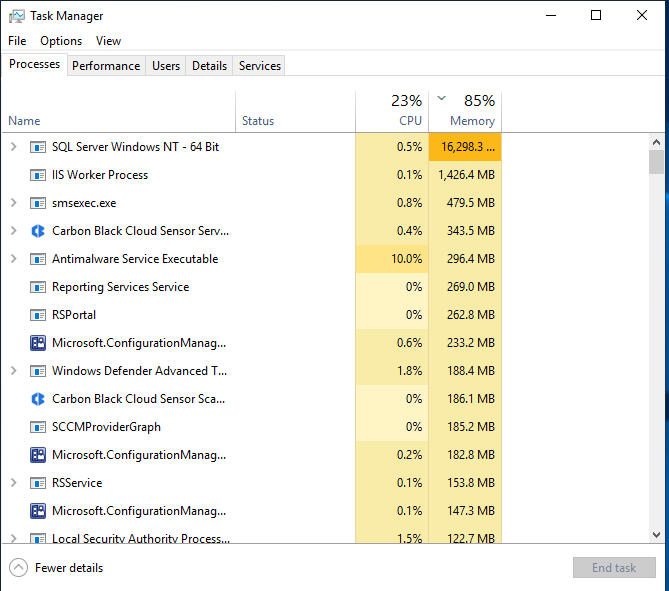Click the smsexec.exe process icon

[38, 203]
